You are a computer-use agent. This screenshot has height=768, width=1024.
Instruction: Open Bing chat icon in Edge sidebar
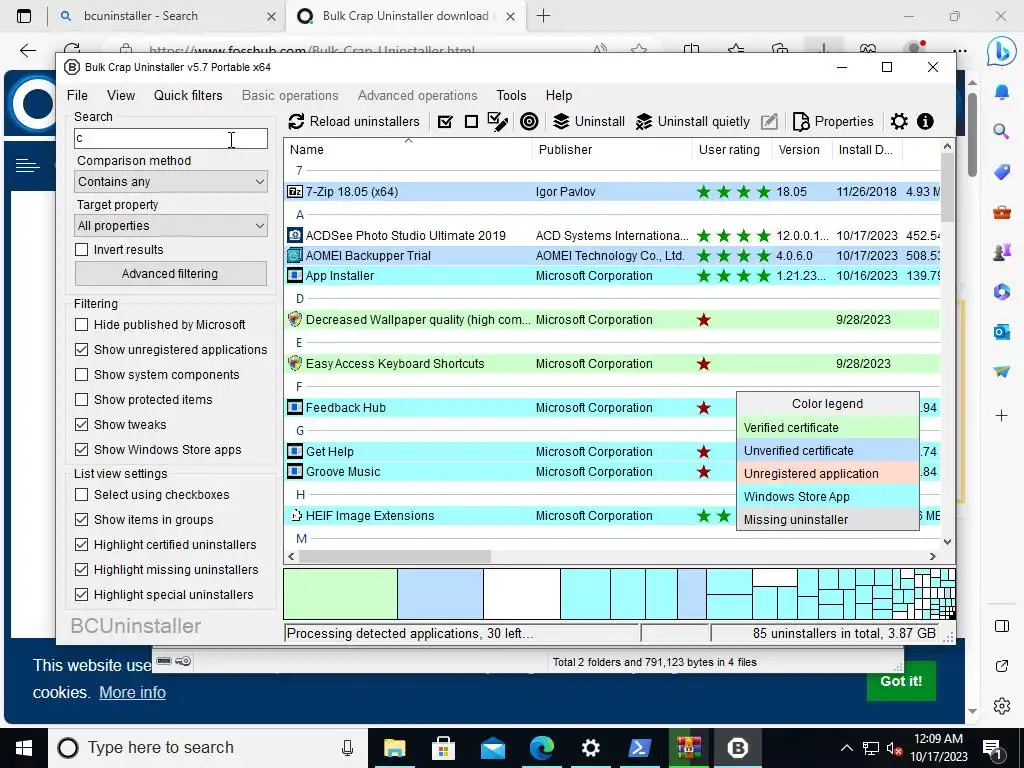coord(1001,52)
